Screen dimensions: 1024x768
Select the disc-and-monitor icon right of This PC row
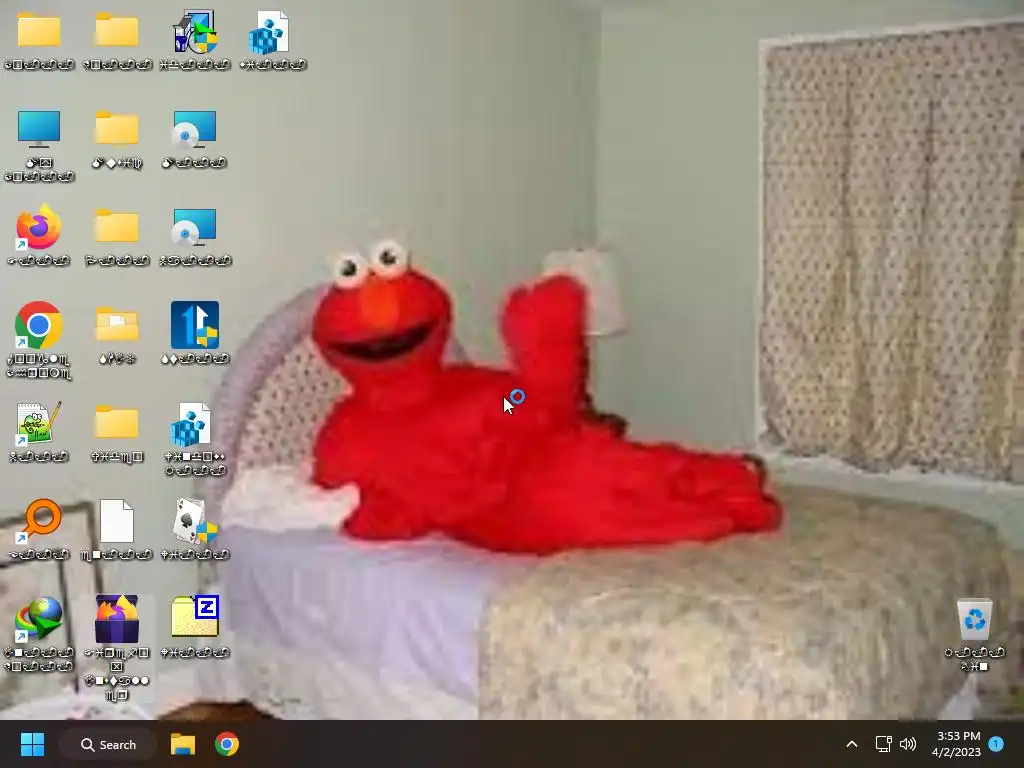[x=195, y=129]
